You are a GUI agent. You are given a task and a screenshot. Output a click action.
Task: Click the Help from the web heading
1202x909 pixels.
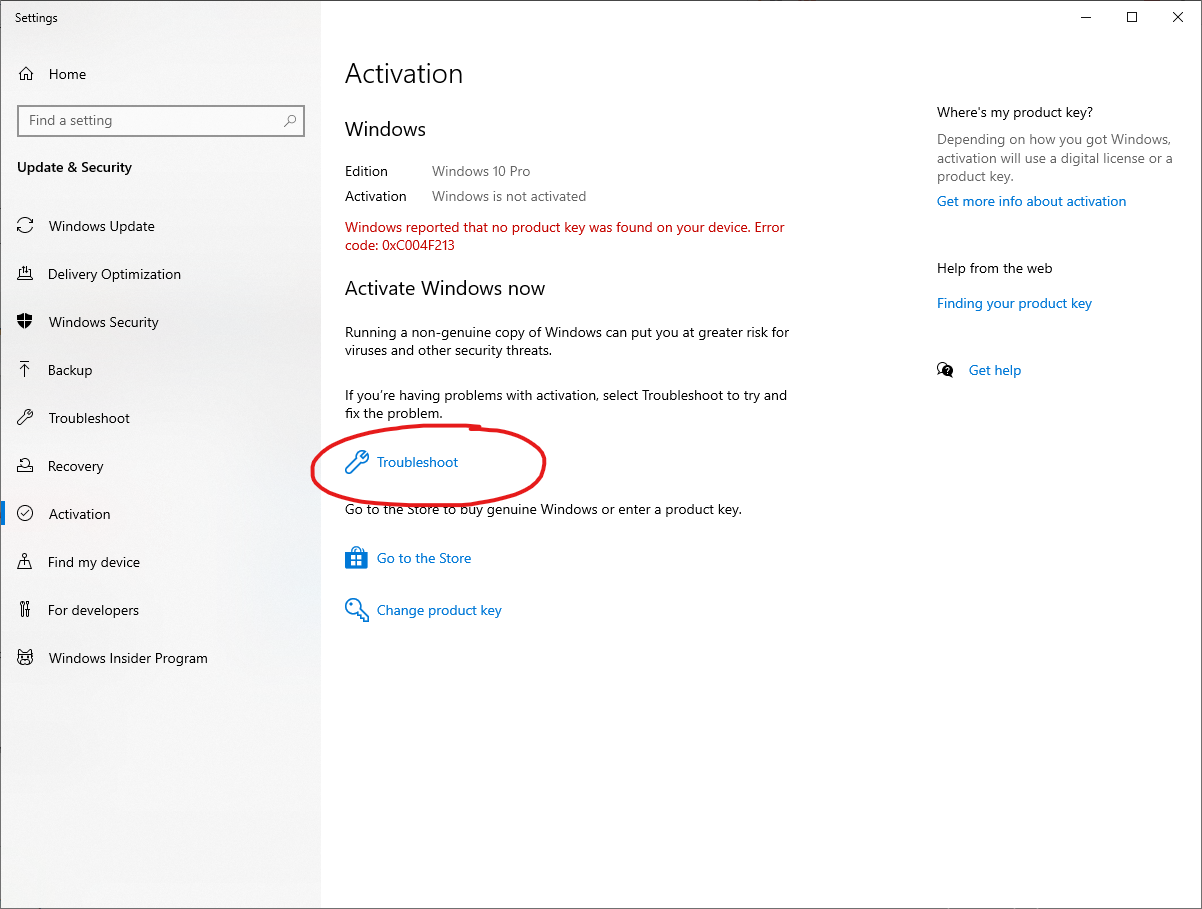(995, 268)
